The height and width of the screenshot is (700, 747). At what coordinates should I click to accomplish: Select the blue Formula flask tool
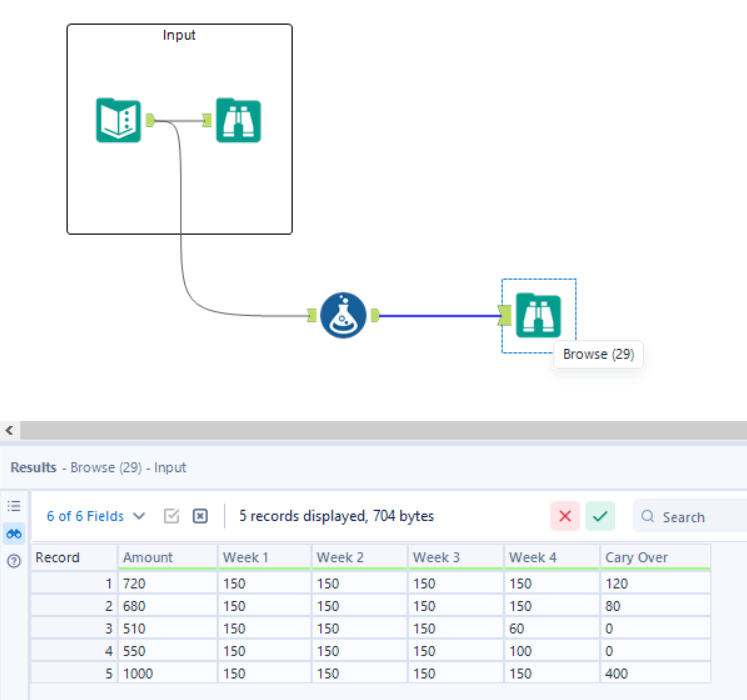[343, 315]
